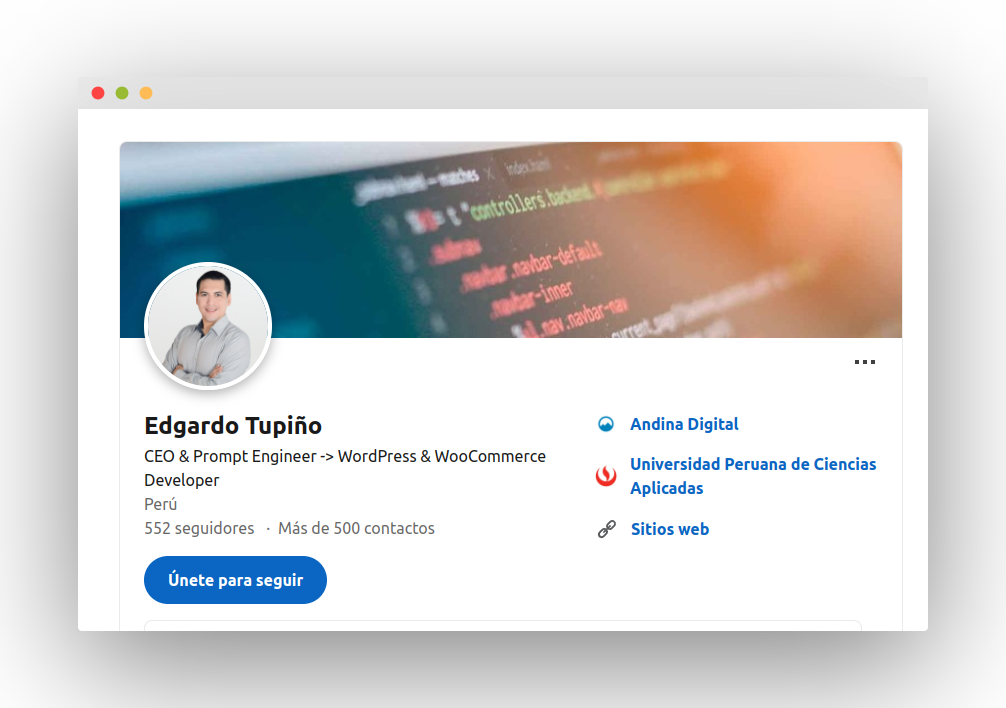Viewport: 1006px width, 708px height.
Task: Click the CEO & Prompt Engineer headline
Action: coord(345,468)
